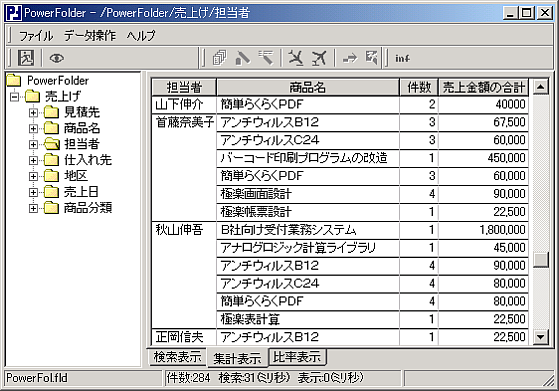Click the 極楽表計算 cell
Screen dimensions: 559x391
click(x=308, y=319)
